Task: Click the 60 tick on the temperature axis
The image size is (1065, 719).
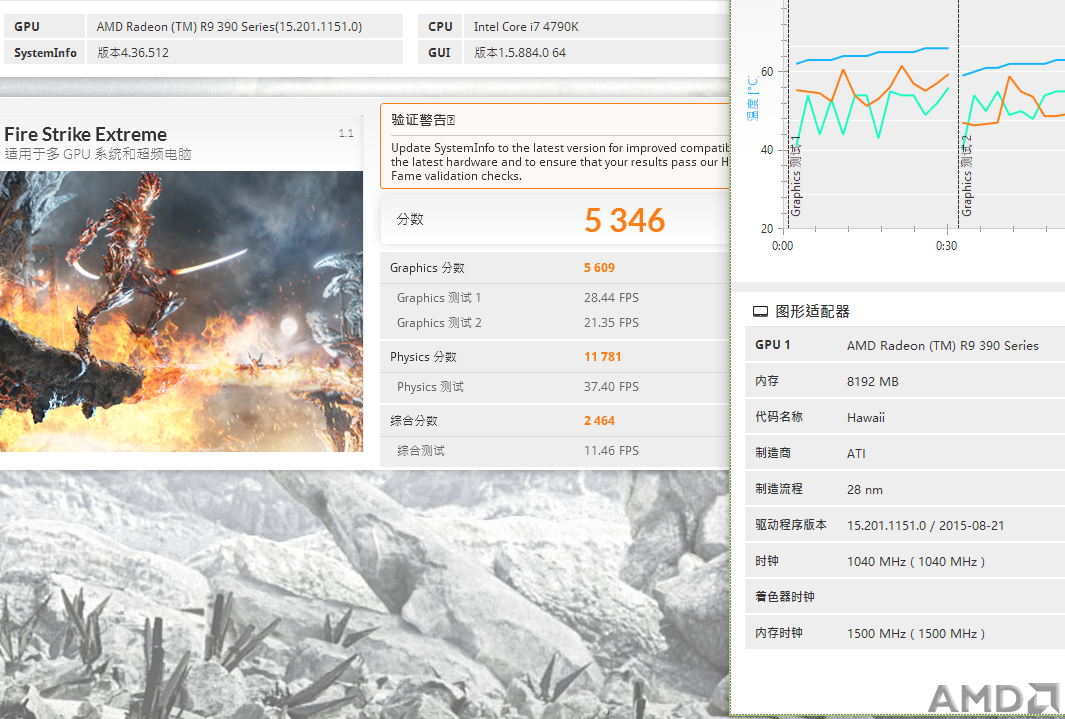Action: click(767, 71)
